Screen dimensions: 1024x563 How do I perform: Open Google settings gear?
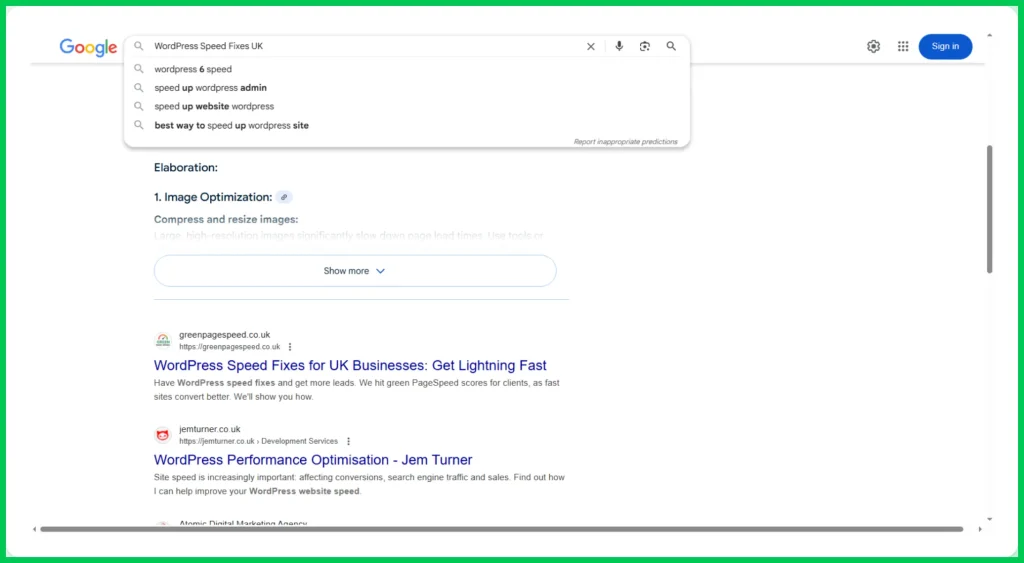[x=873, y=46]
